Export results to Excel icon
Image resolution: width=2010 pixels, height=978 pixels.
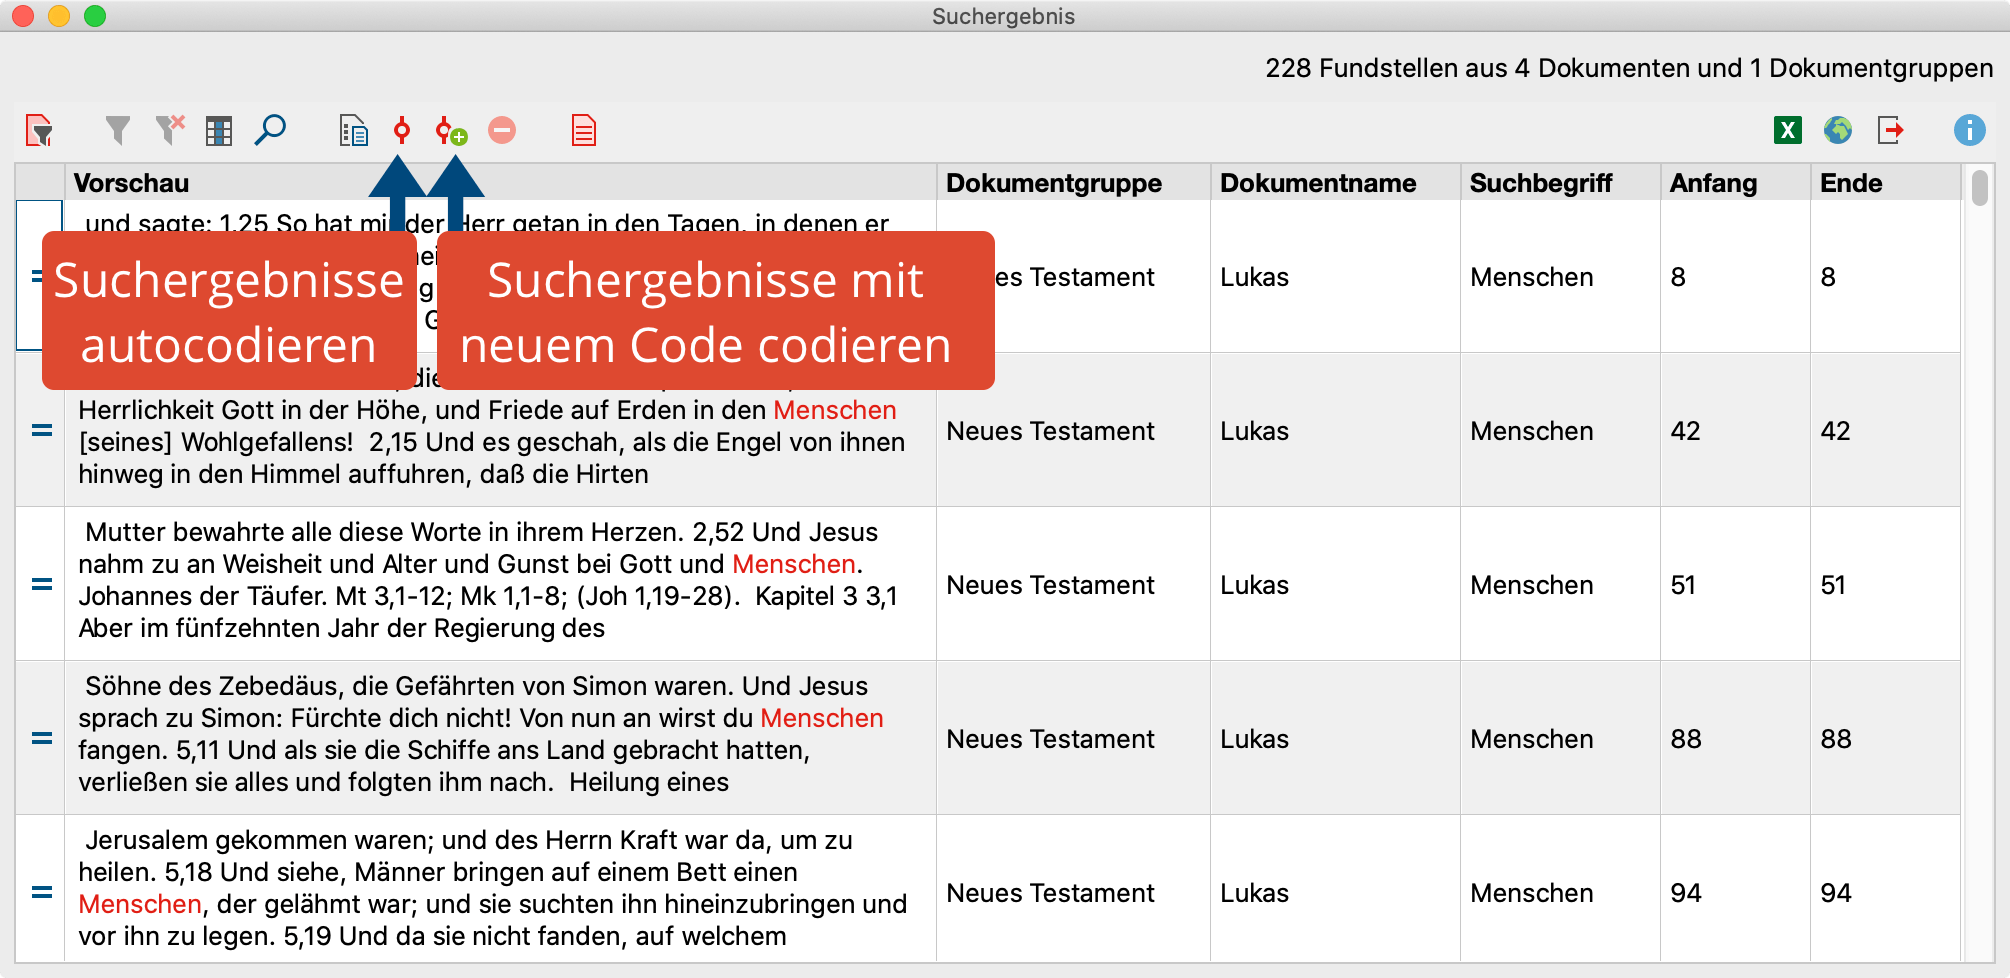(1788, 130)
